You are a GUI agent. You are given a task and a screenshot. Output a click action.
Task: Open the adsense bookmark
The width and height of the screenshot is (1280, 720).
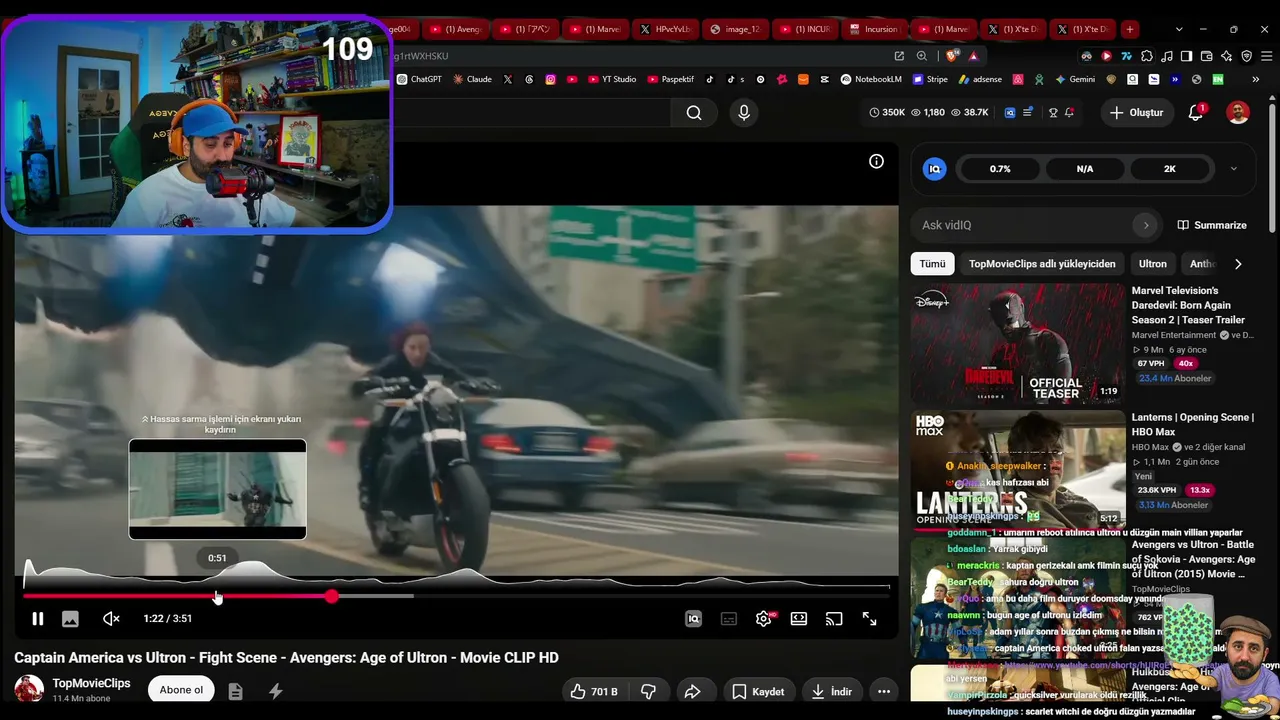point(980,79)
